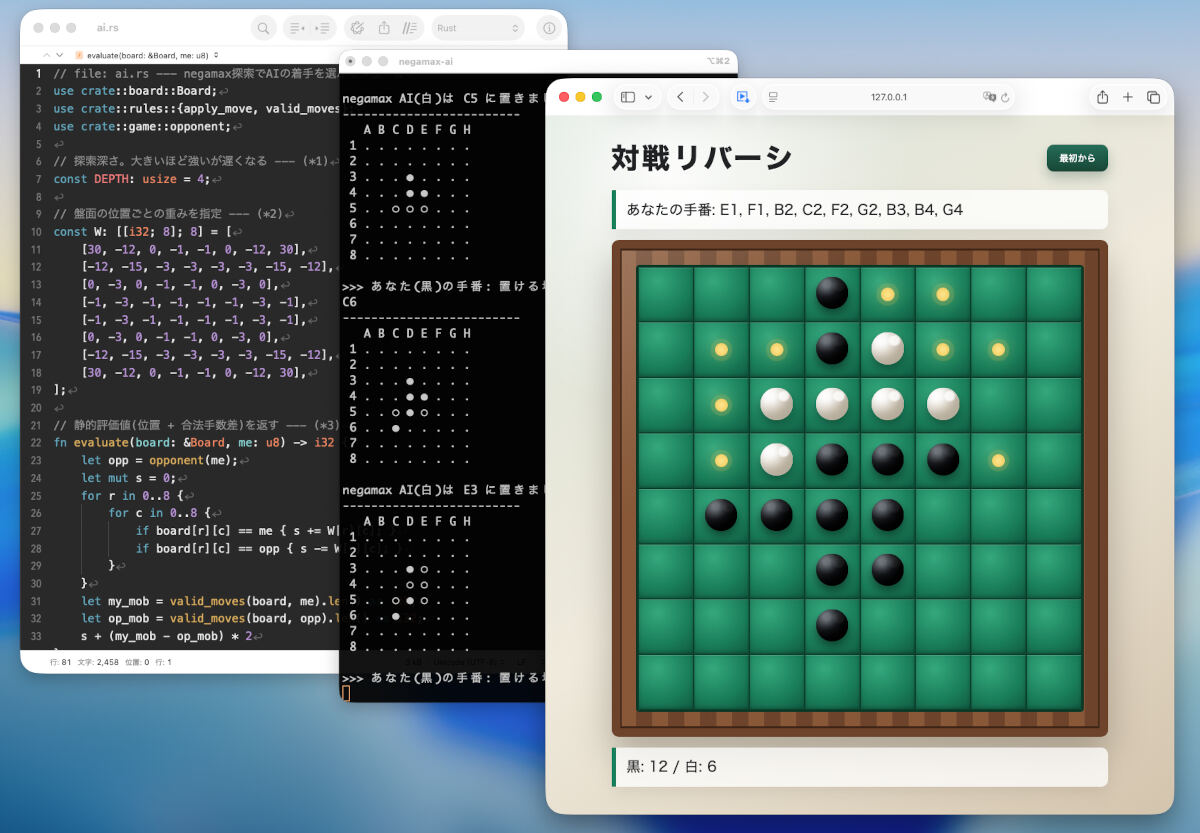Click the translate icon in Safari address bar
The height and width of the screenshot is (833, 1200).
[x=989, y=97]
